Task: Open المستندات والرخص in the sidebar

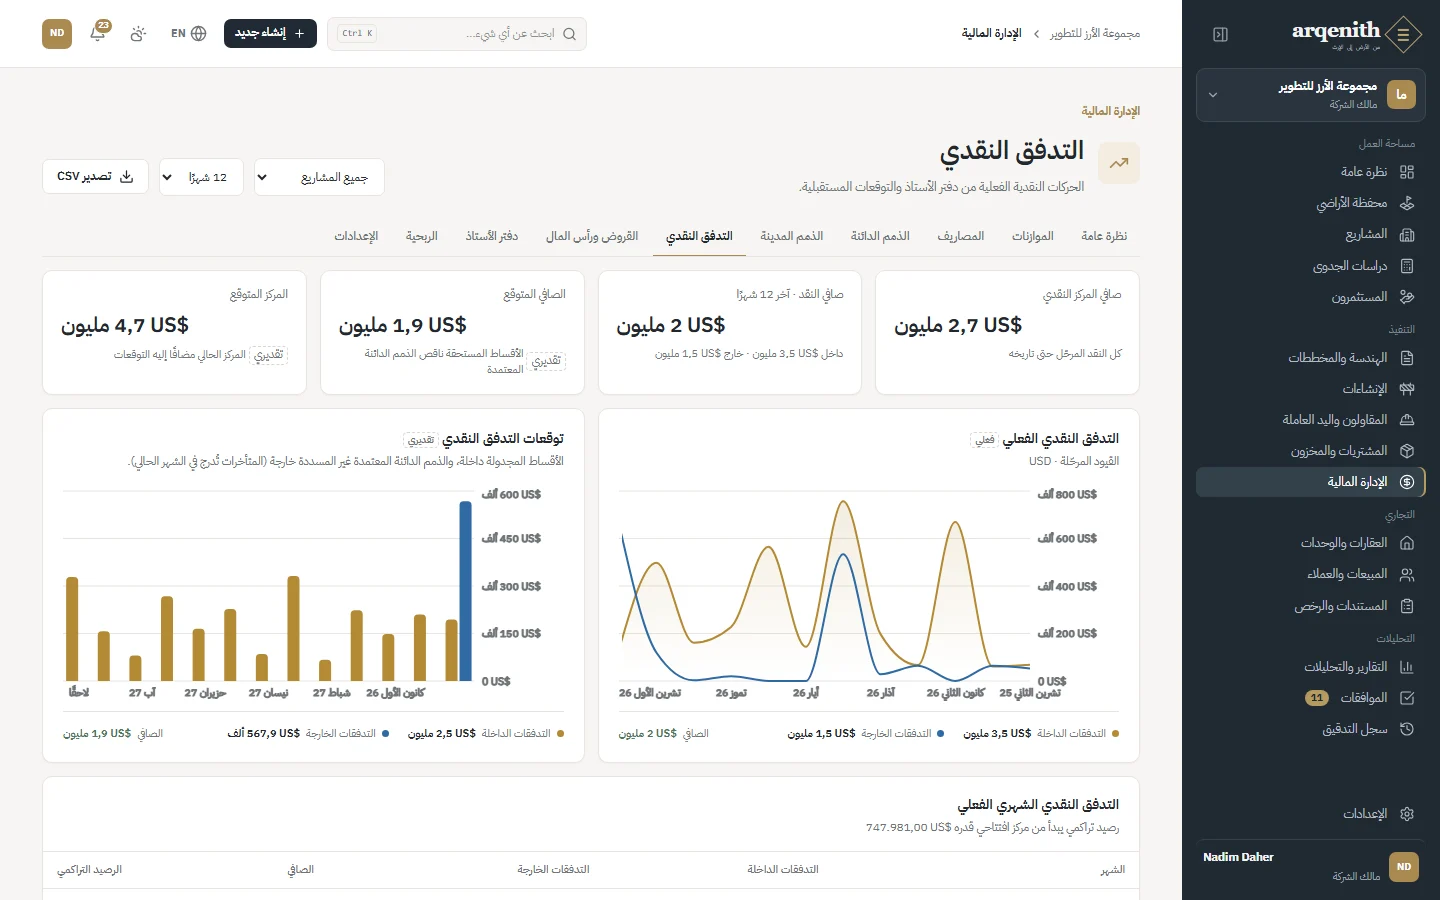Action: pos(1310,605)
